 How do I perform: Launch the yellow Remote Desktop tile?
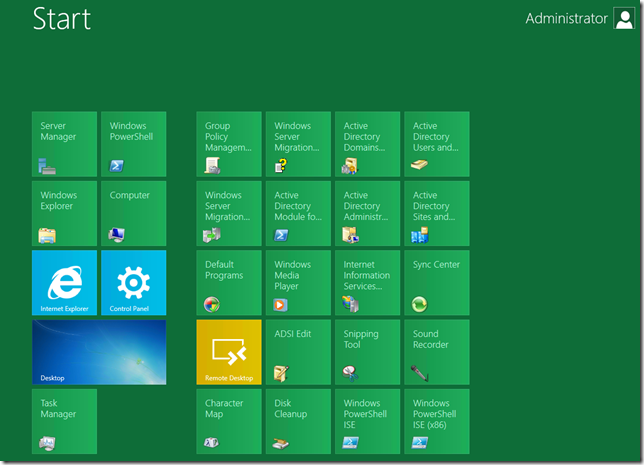tap(229, 352)
